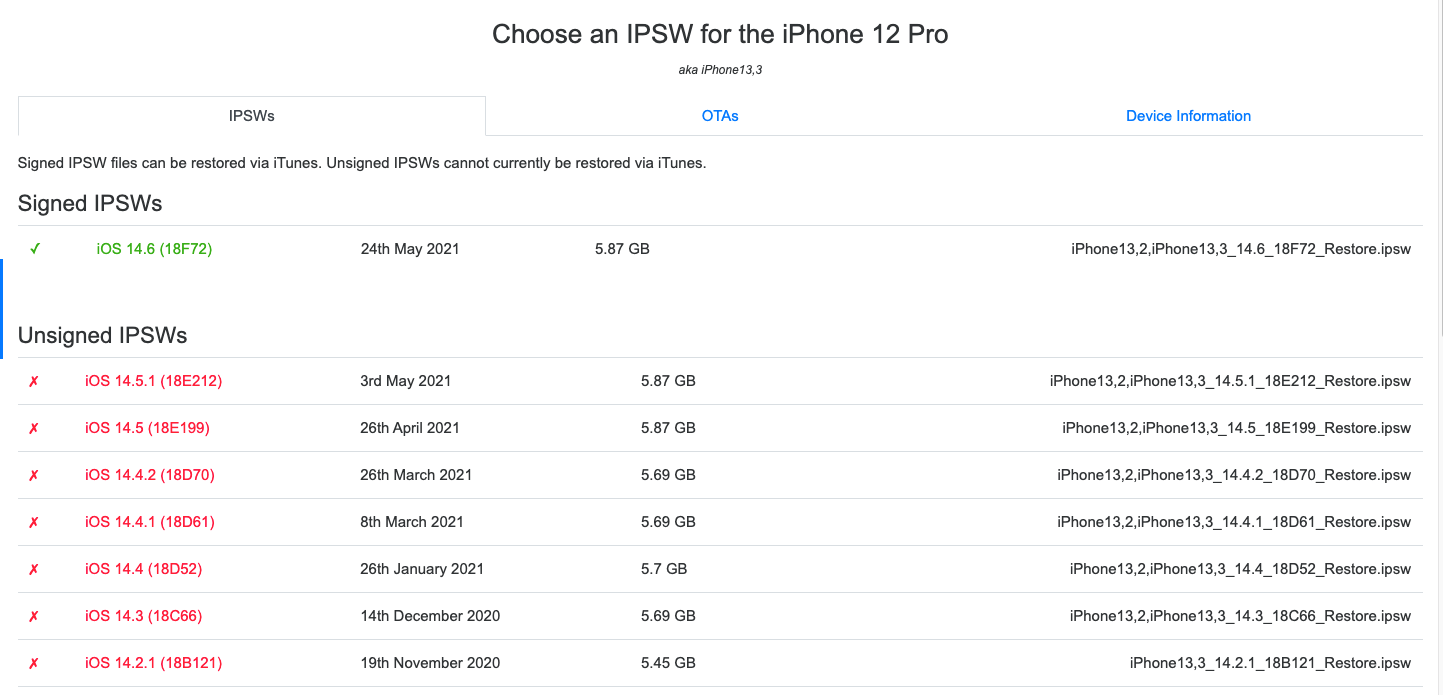
Task: Open the iOS 14.5 (18E199) link
Action: [145, 428]
